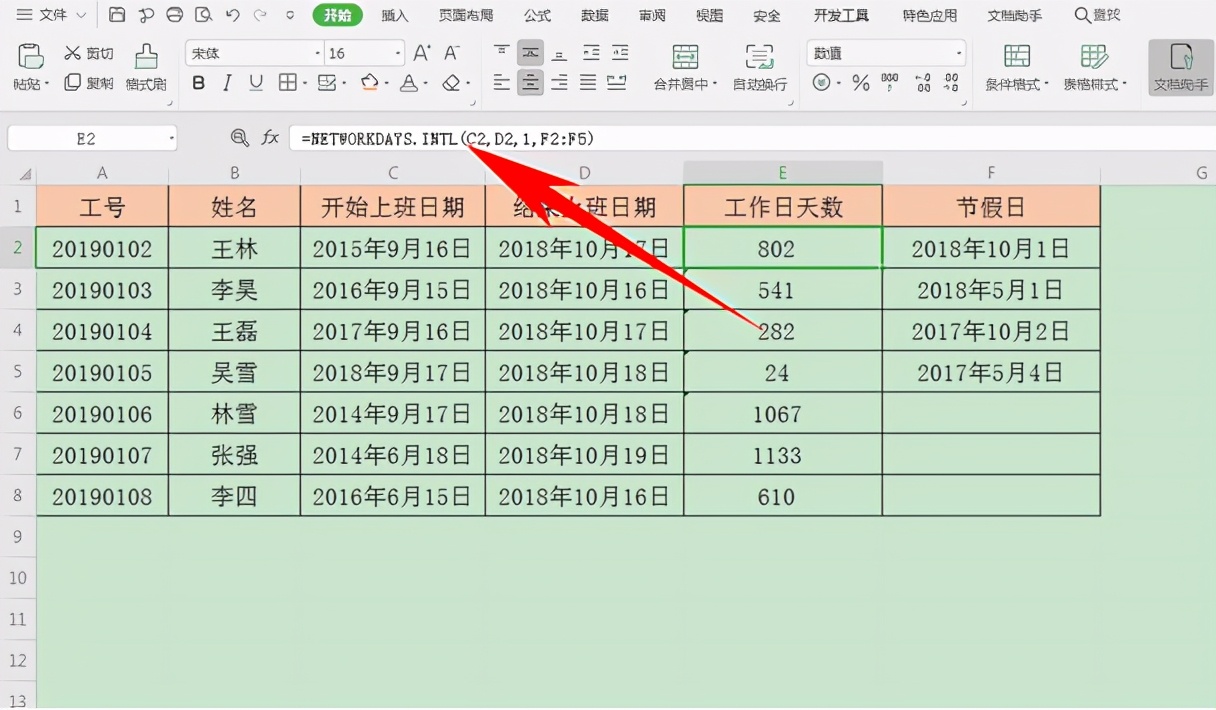Select cell B7 containing 张强

pyautogui.click(x=234, y=455)
